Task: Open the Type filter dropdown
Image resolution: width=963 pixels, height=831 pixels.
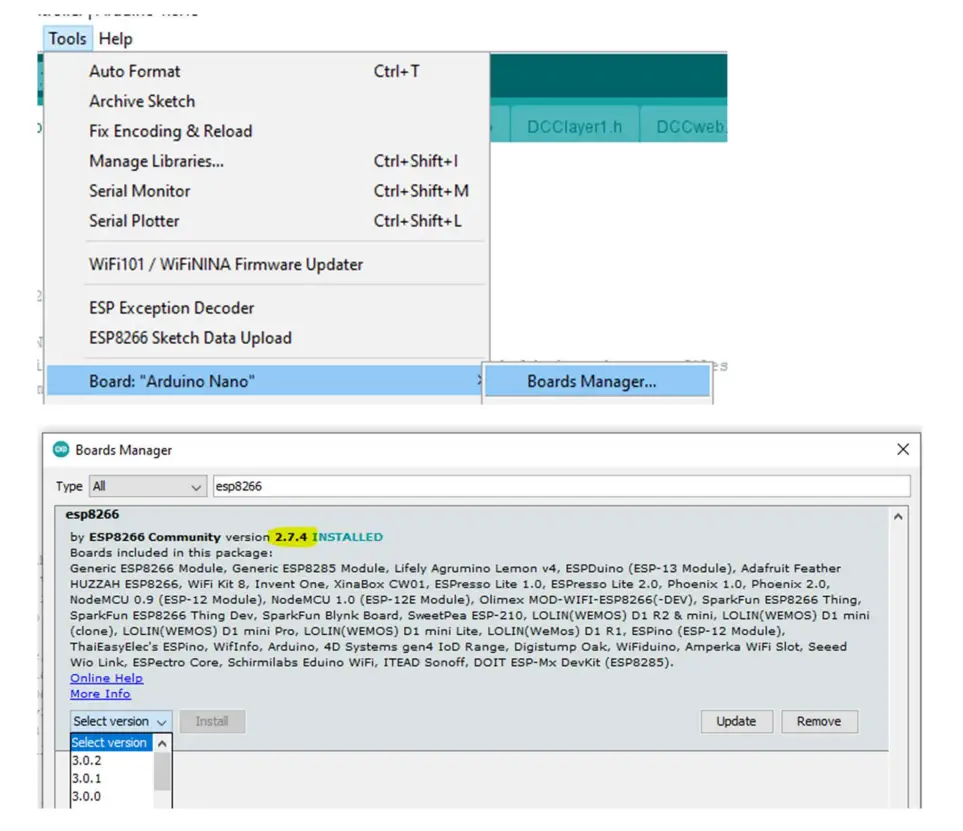Action: click(x=147, y=486)
